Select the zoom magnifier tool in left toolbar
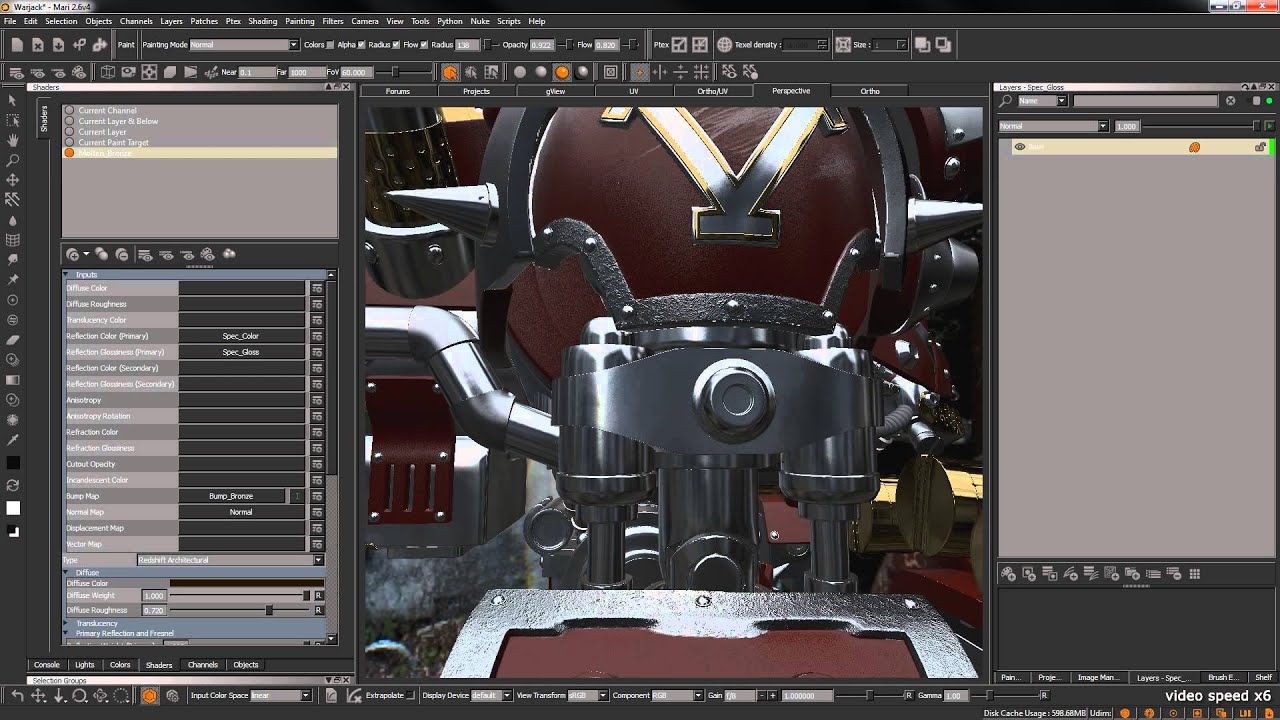The height and width of the screenshot is (720, 1280). [13, 160]
